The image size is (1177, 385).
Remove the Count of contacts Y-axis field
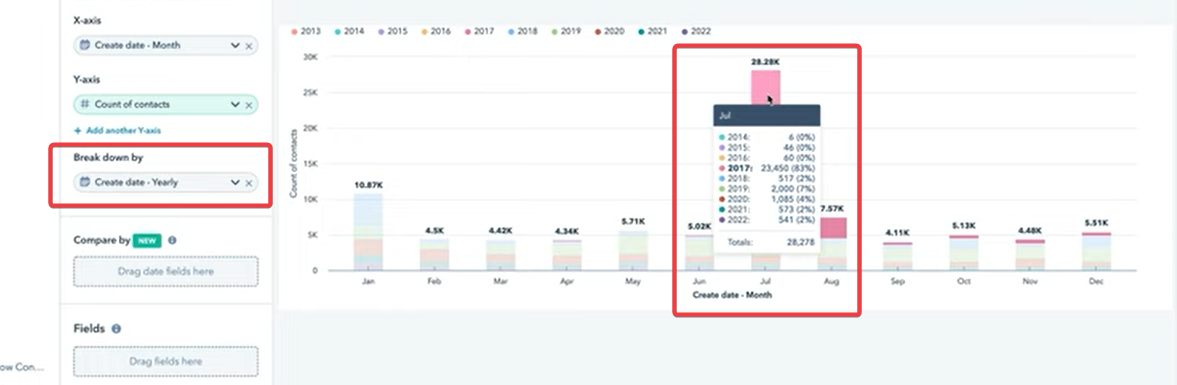coord(249,105)
